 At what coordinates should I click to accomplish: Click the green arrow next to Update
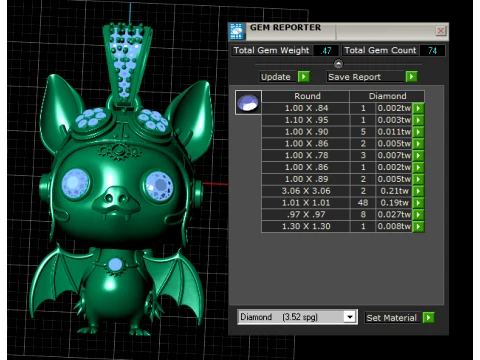[303, 77]
